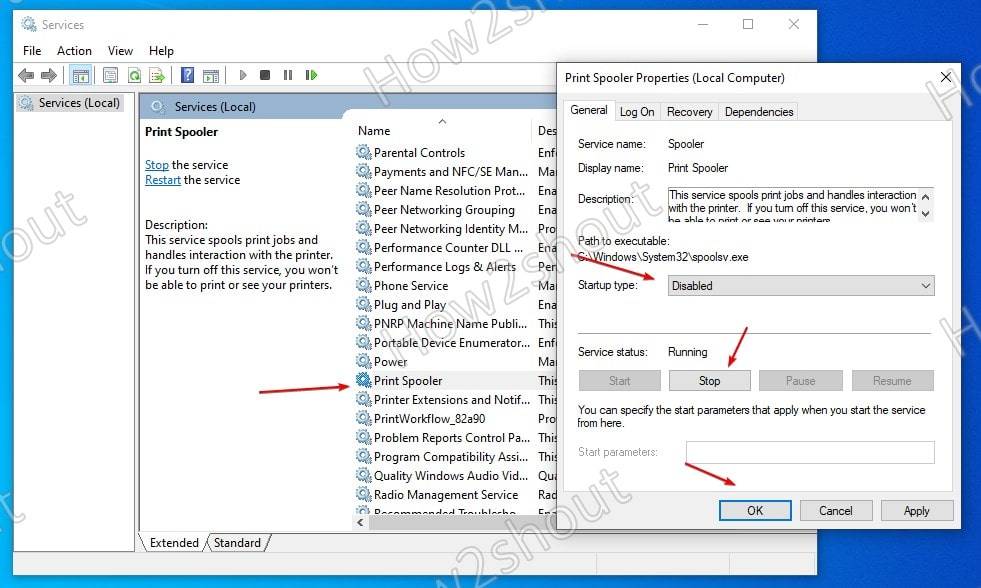Click the Show/Hide Action Pane toolbar icon

[211, 76]
